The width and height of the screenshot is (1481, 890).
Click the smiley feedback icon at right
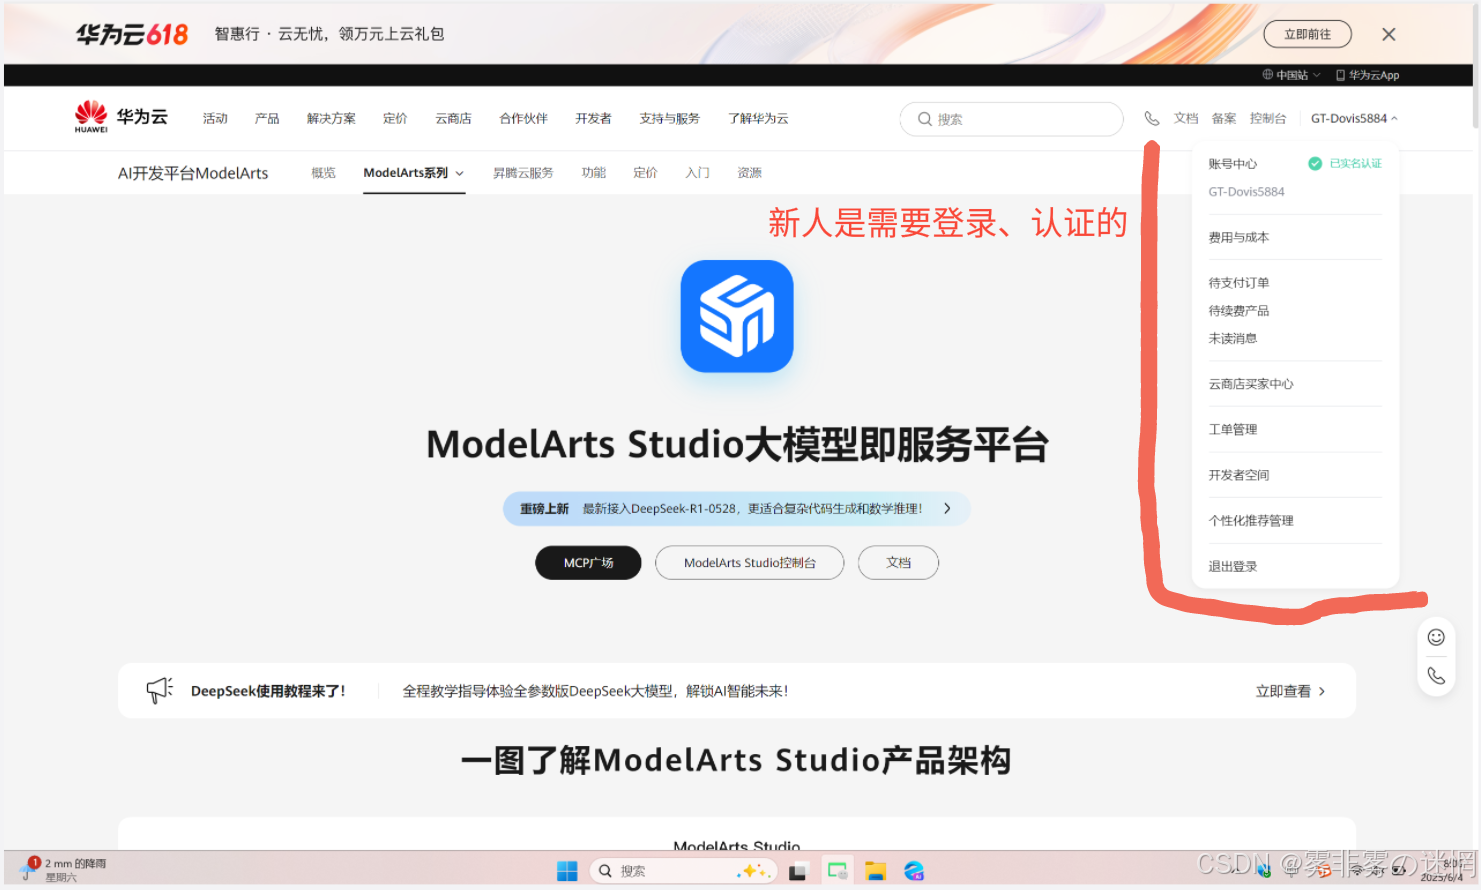pyautogui.click(x=1436, y=637)
